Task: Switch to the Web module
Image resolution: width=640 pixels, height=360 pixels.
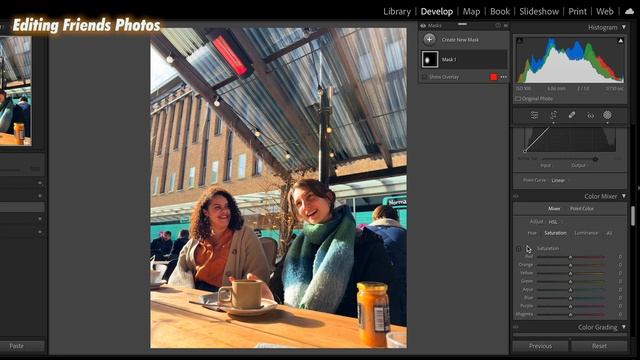Action: click(x=604, y=11)
